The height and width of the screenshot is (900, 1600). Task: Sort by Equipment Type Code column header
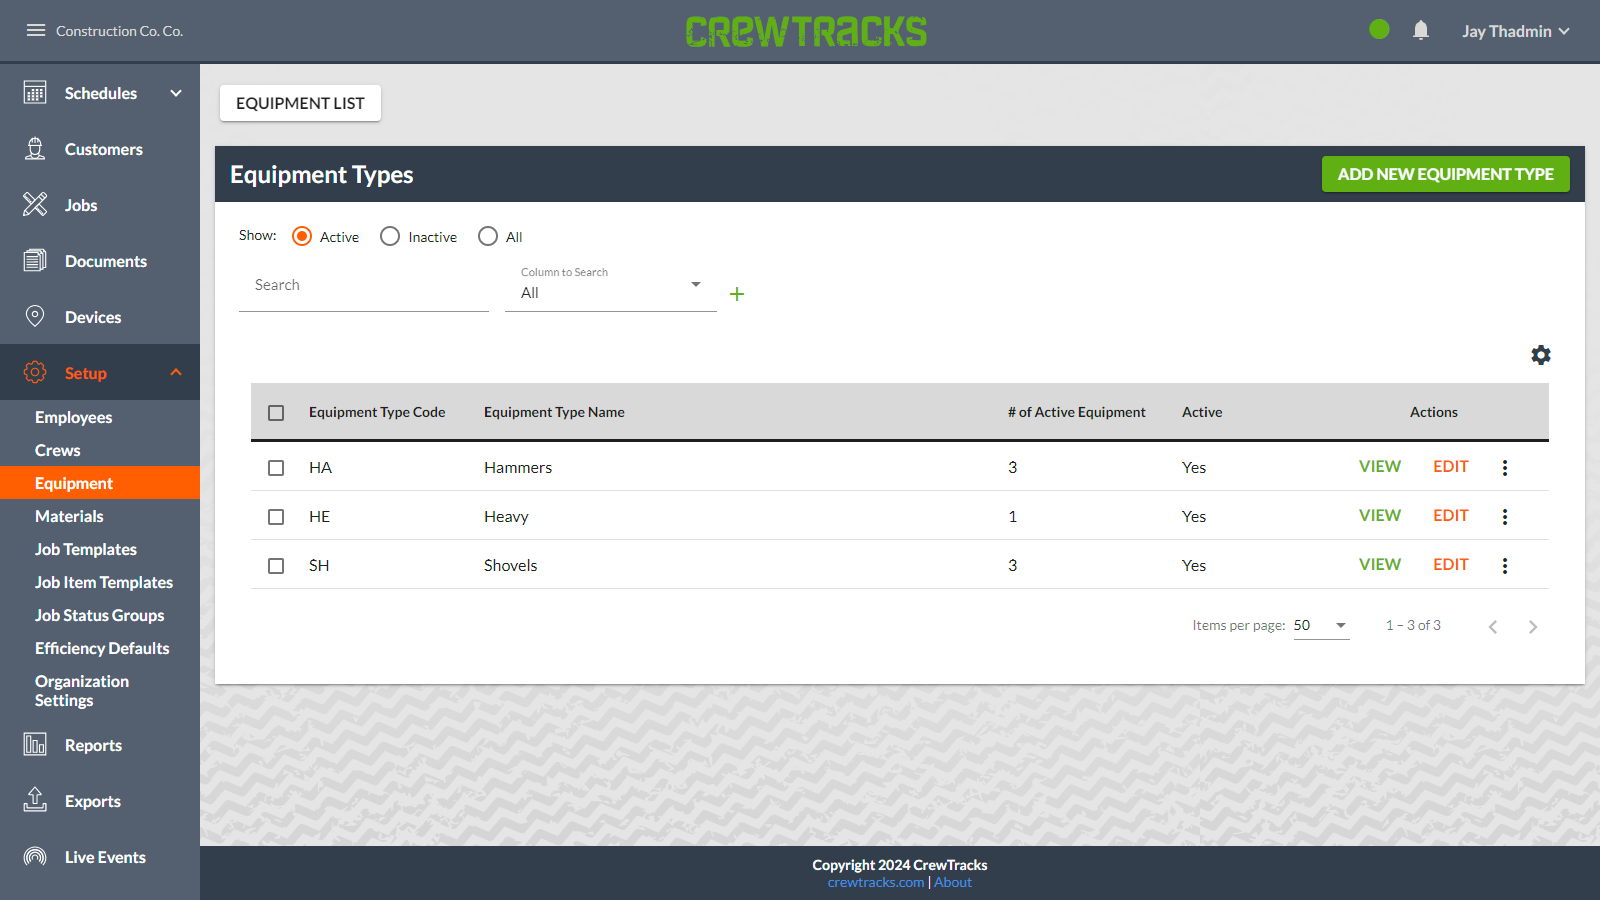[x=377, y=412]
